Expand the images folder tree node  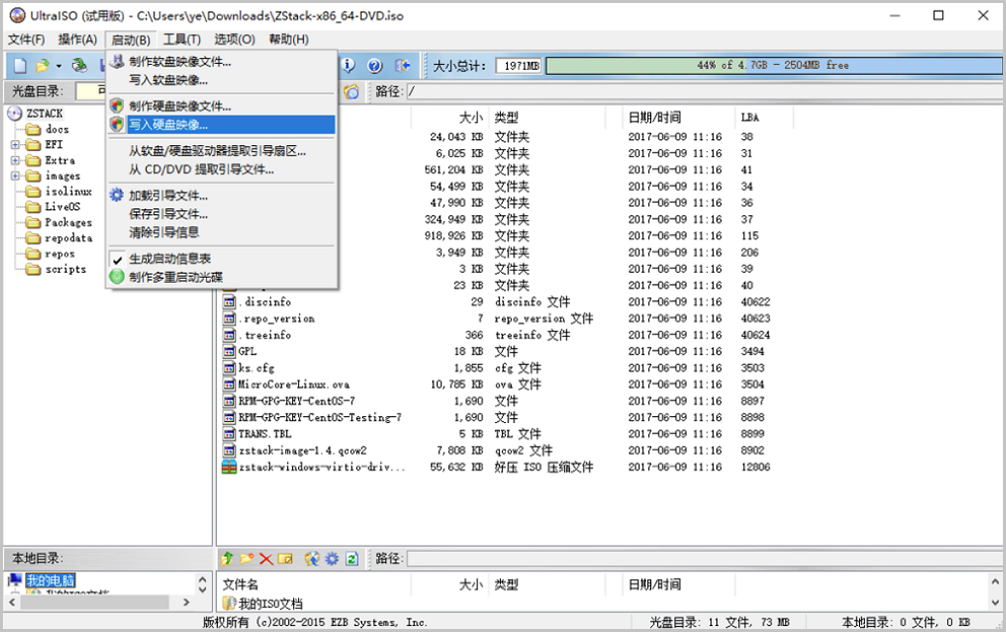coord(16,176)
